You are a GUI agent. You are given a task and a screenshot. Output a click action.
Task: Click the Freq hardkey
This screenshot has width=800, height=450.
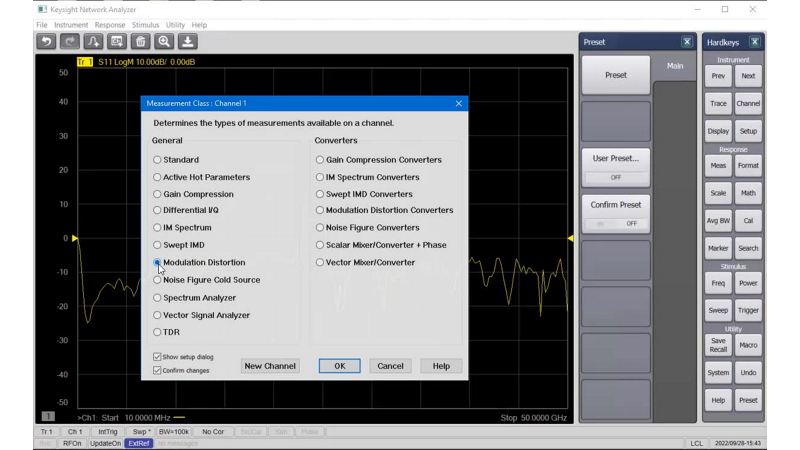click(718, 283)
